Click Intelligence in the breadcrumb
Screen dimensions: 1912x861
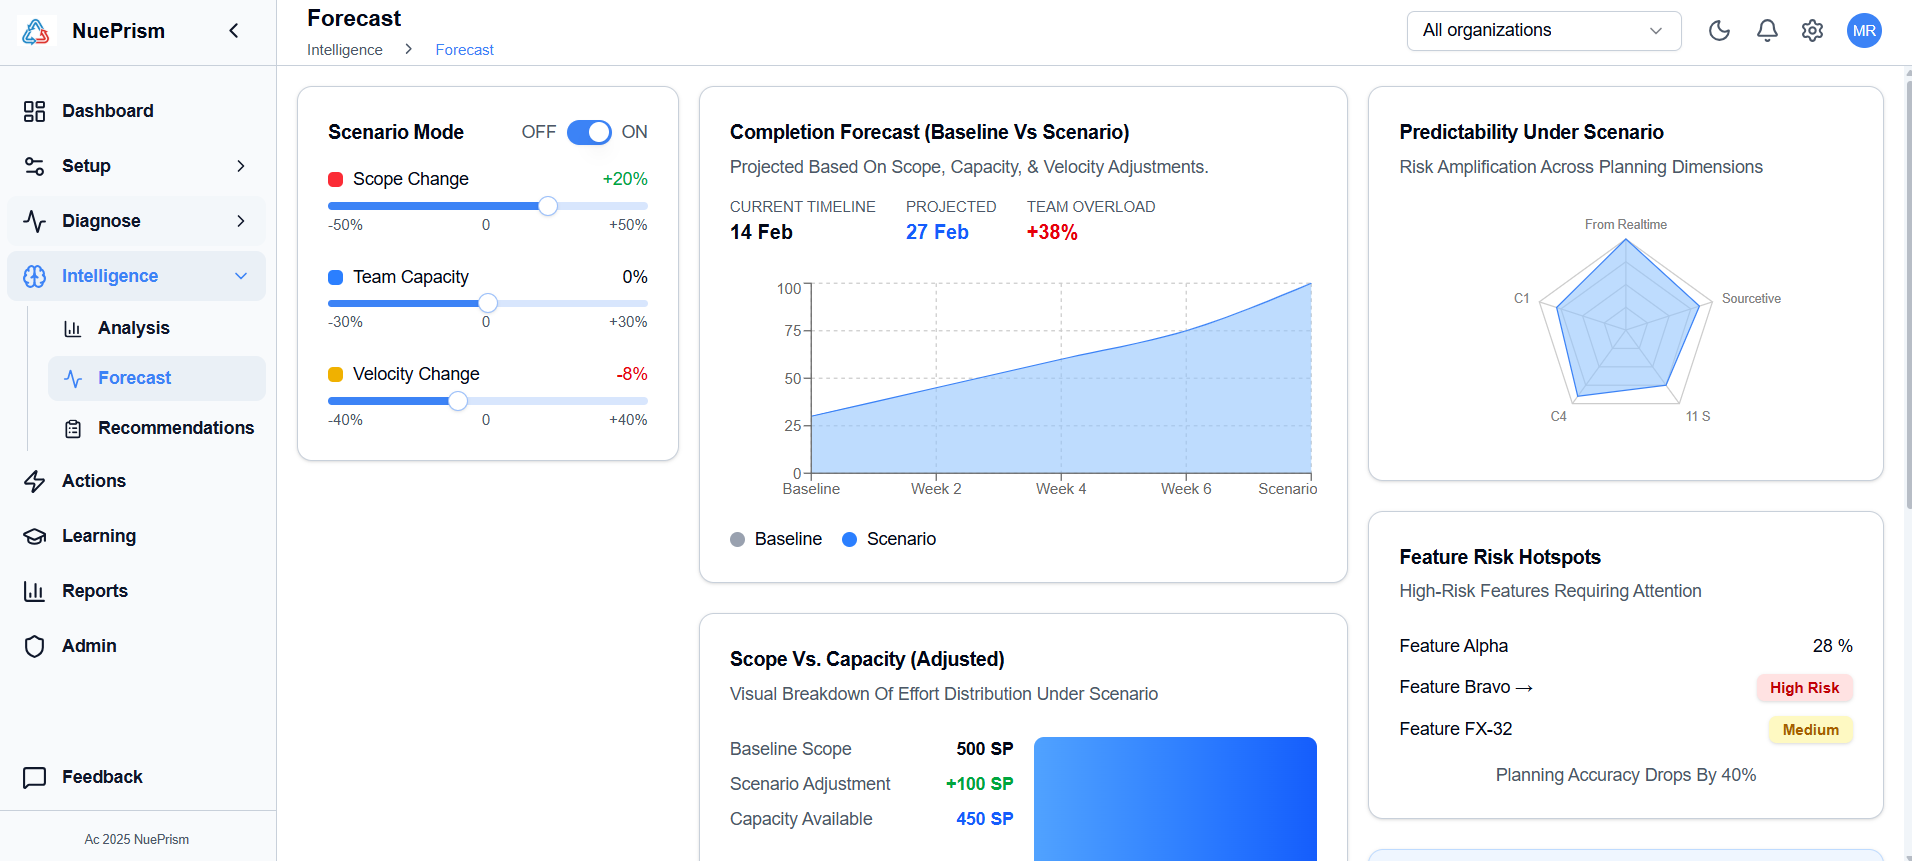(x=345, y=50)
